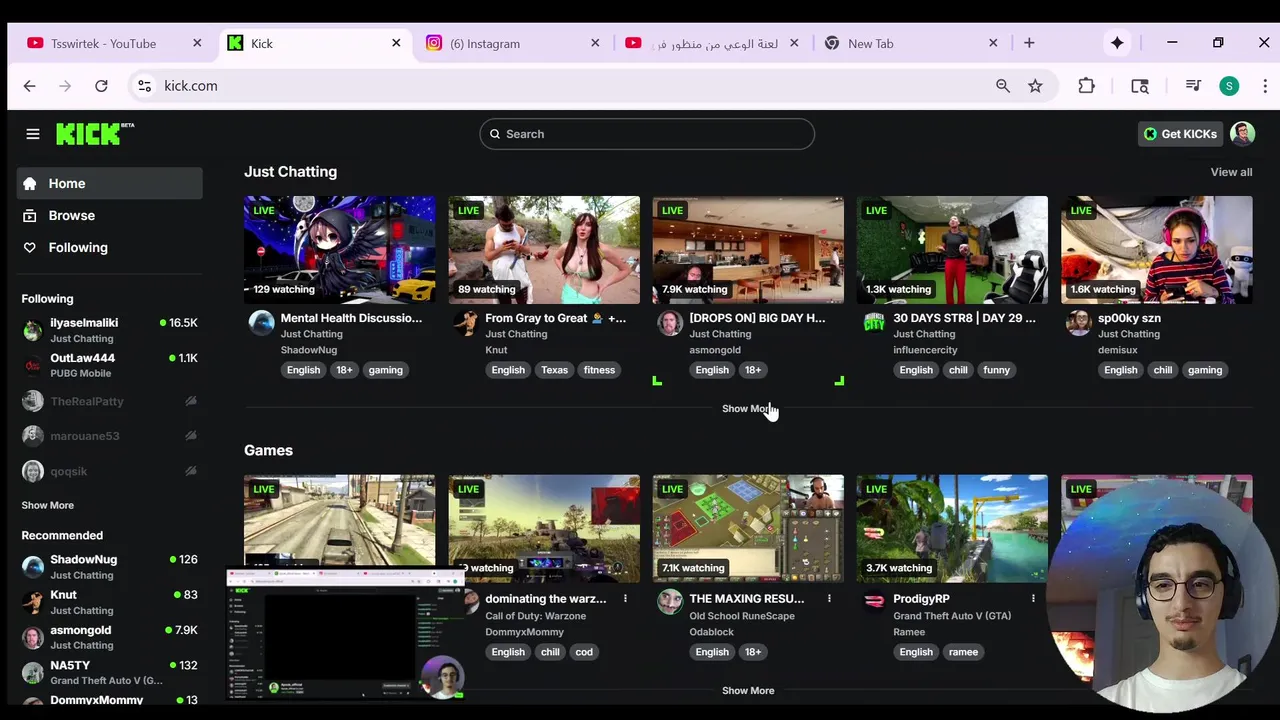
Task: Open ilyaselmaliki in Following list
Action: pyautogui.click(x=110, y=330)
